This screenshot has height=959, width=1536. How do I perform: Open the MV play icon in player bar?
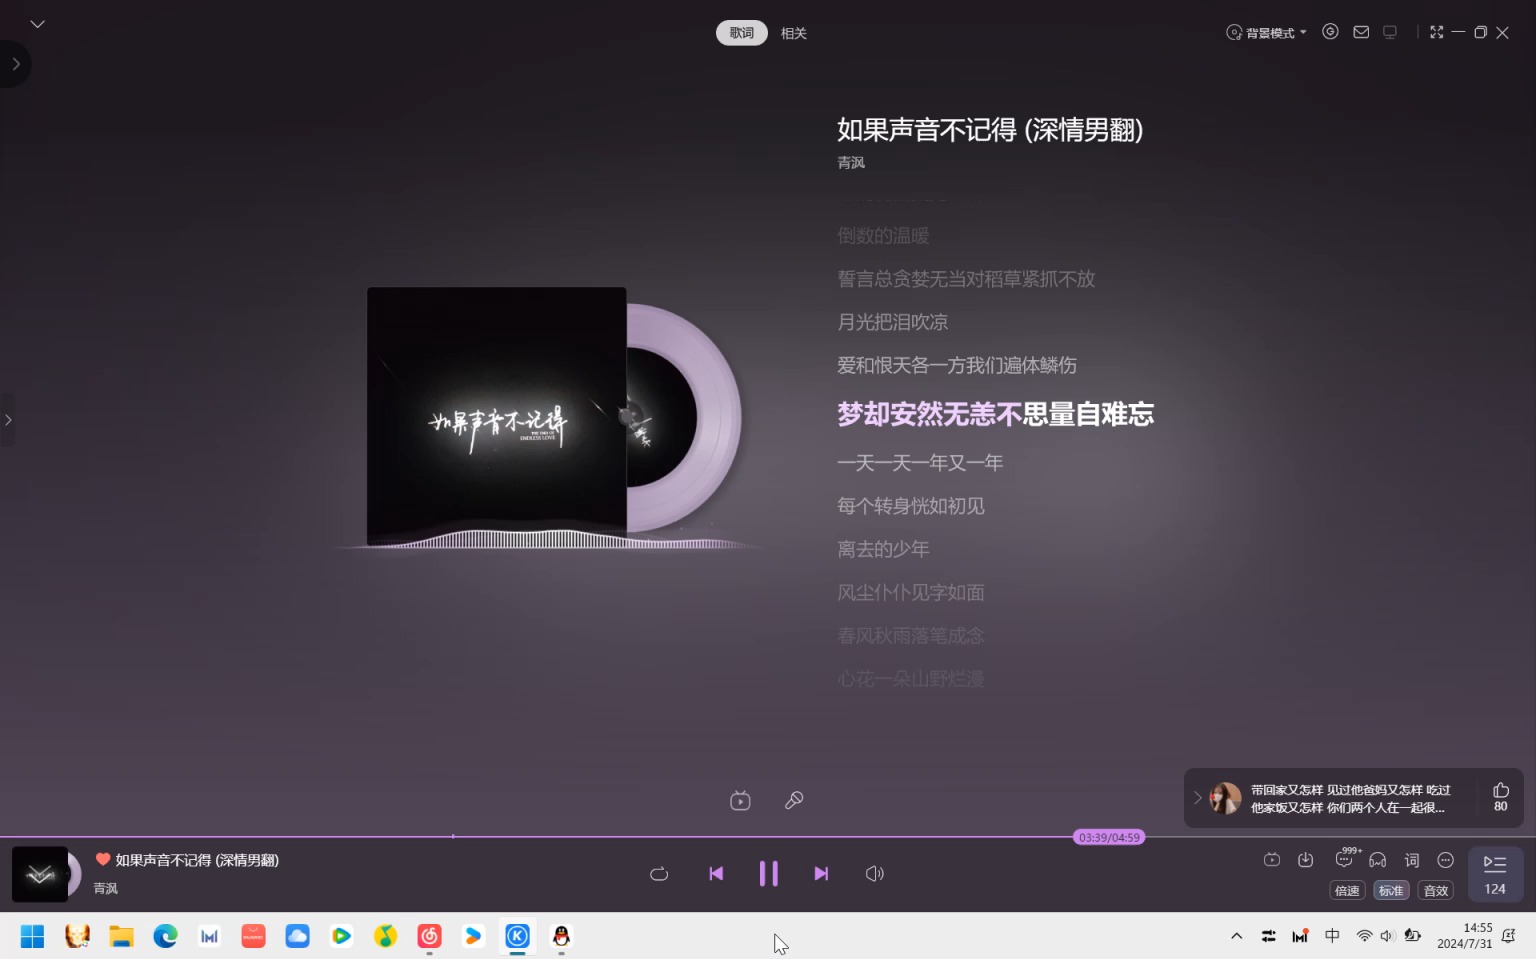pyautogui.click(x=1272, y=860)
